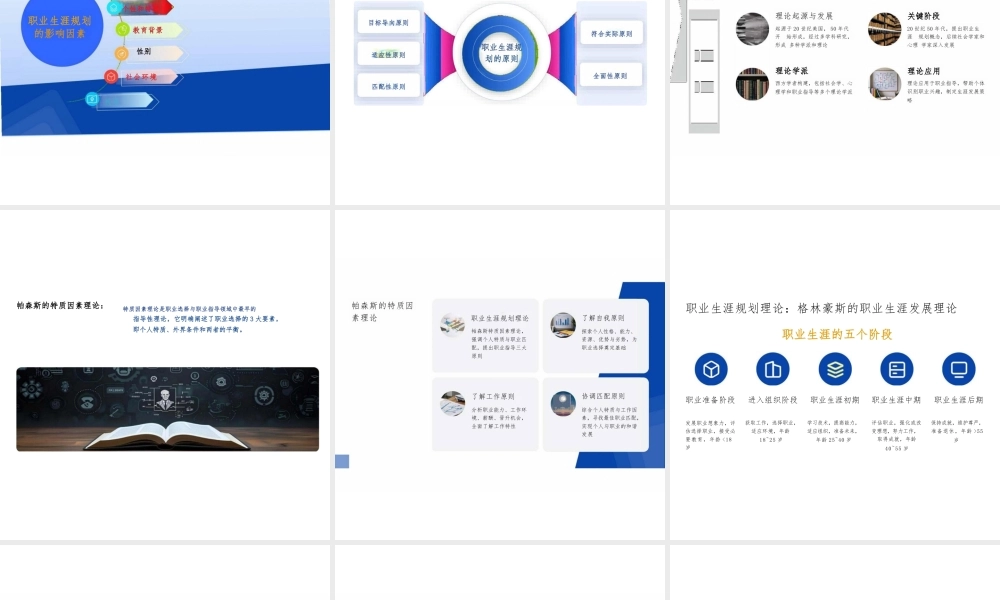The height and width of the screenshot is (600, 1000).
Task: Click the red cube icon beside 社会环境
Action: [111, 77]
